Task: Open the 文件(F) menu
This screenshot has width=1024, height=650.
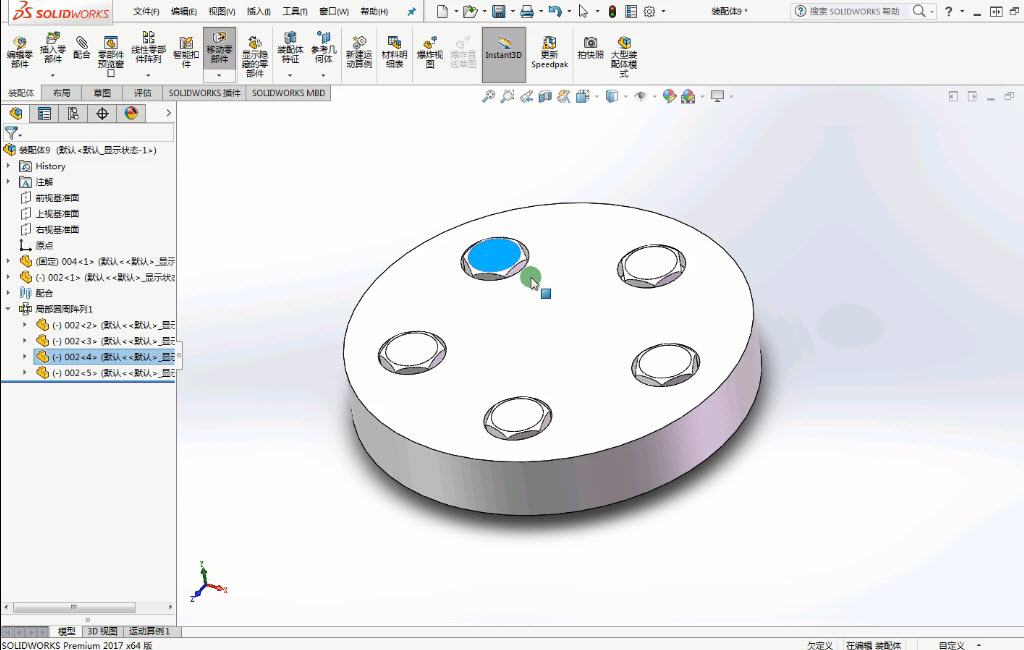Action: (146, 11)
